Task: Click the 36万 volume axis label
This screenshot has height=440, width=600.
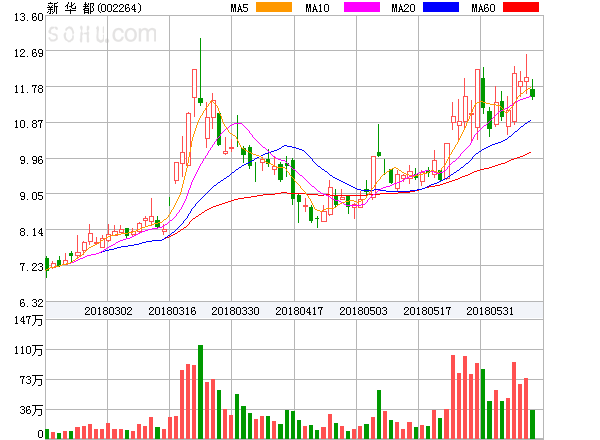Action: click(31, 411)
